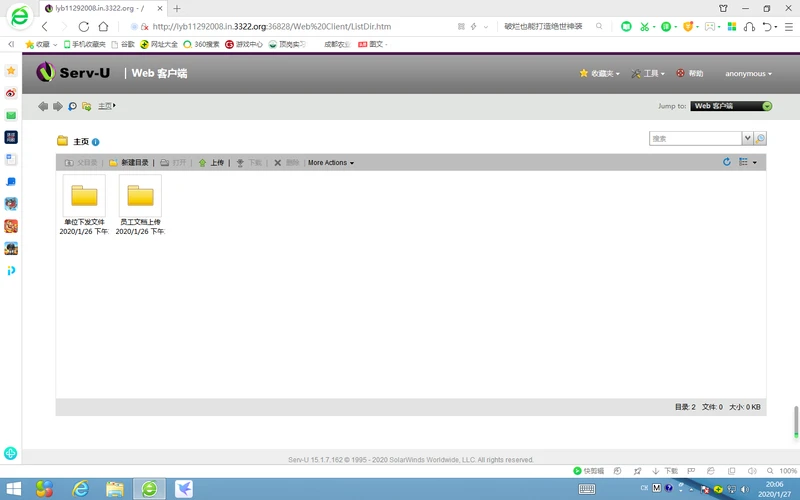Screen dimensions: 800x500
Task: Click the refresh icon in the file toolbar
Action: [727, 162]
